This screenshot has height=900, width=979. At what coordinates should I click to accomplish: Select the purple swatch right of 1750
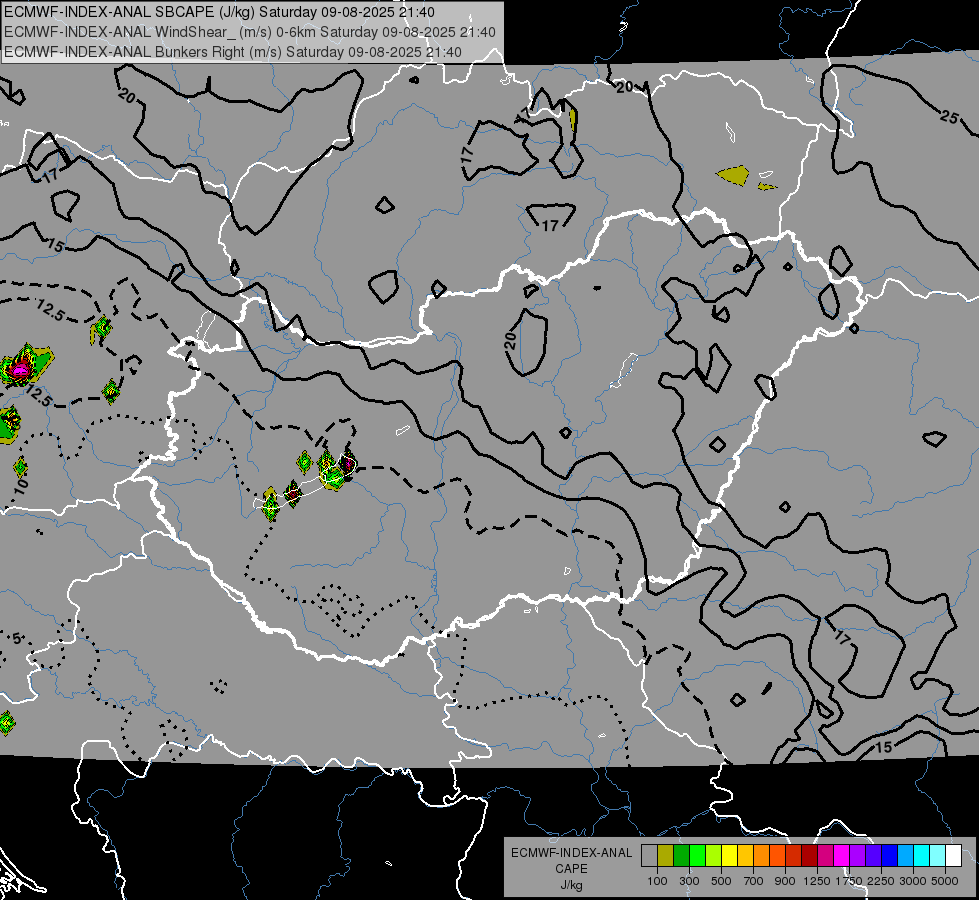(857, 856)
